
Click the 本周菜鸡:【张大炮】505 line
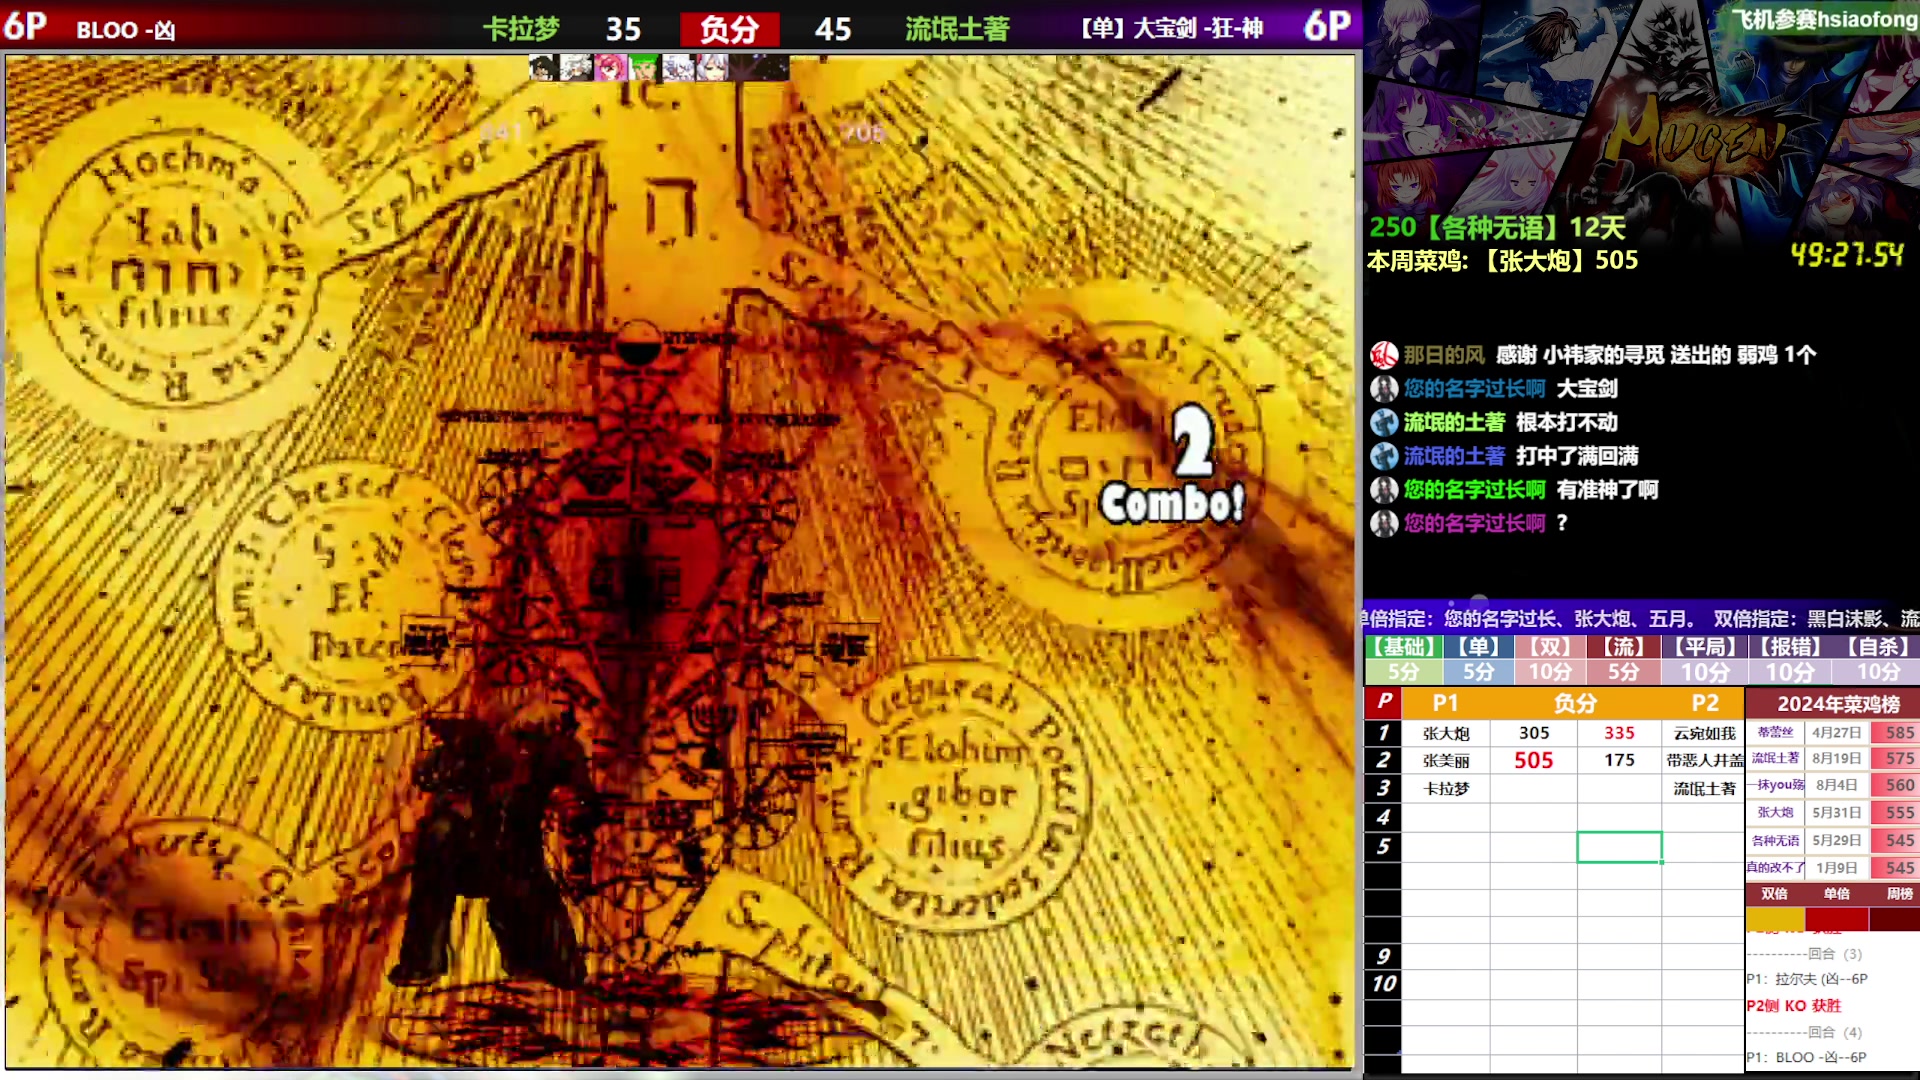click(1502, 261)
